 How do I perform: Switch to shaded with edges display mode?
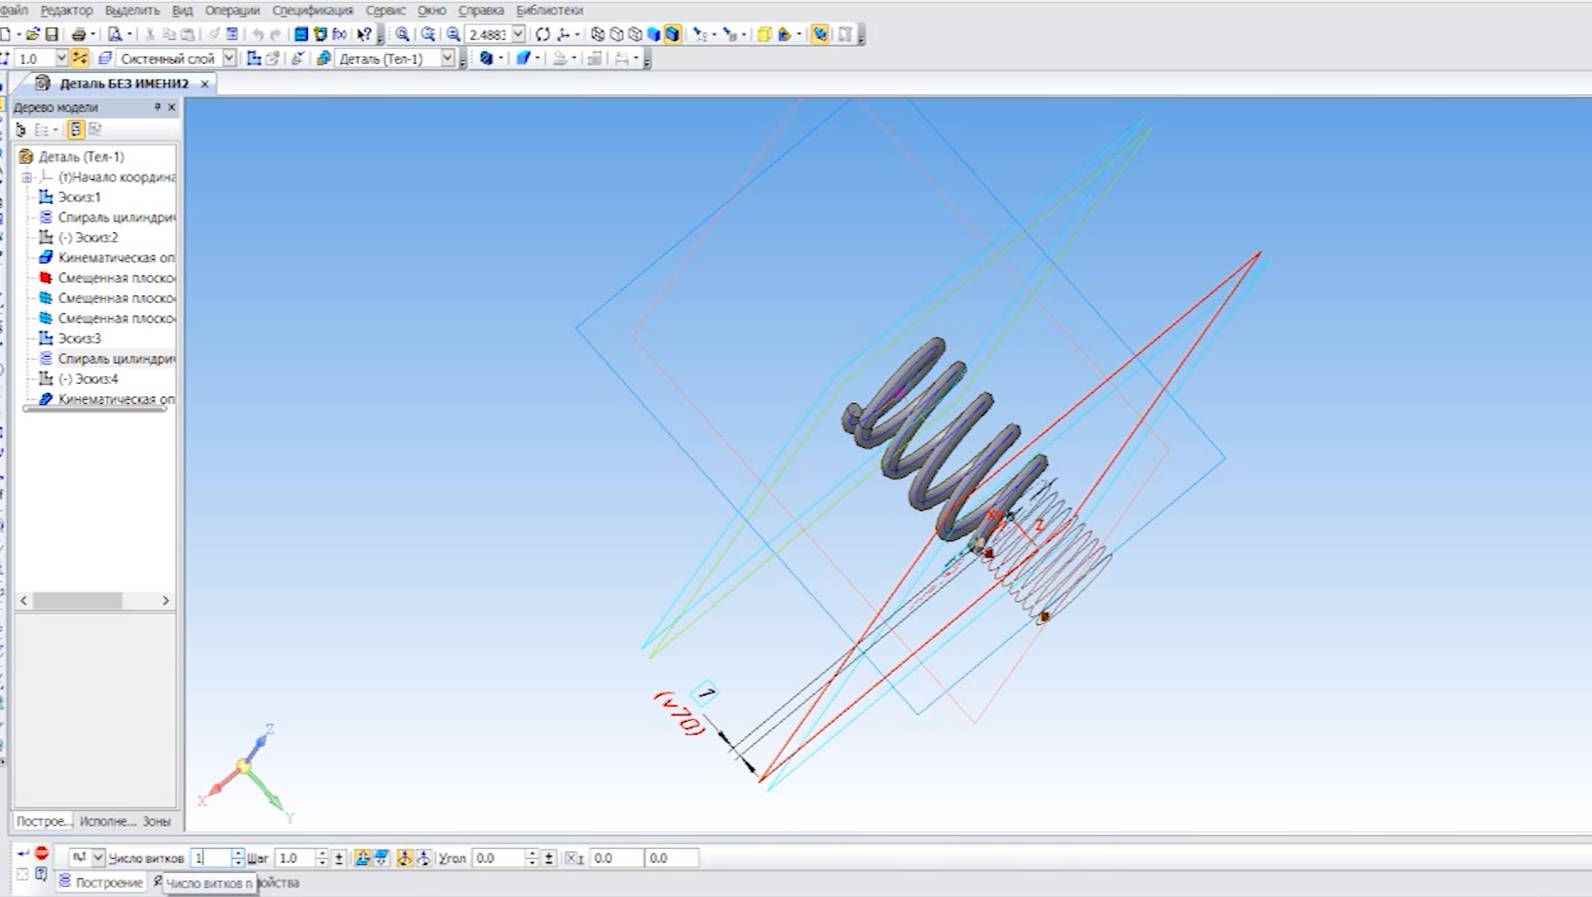pyautogui.click(x=672, y=34)
